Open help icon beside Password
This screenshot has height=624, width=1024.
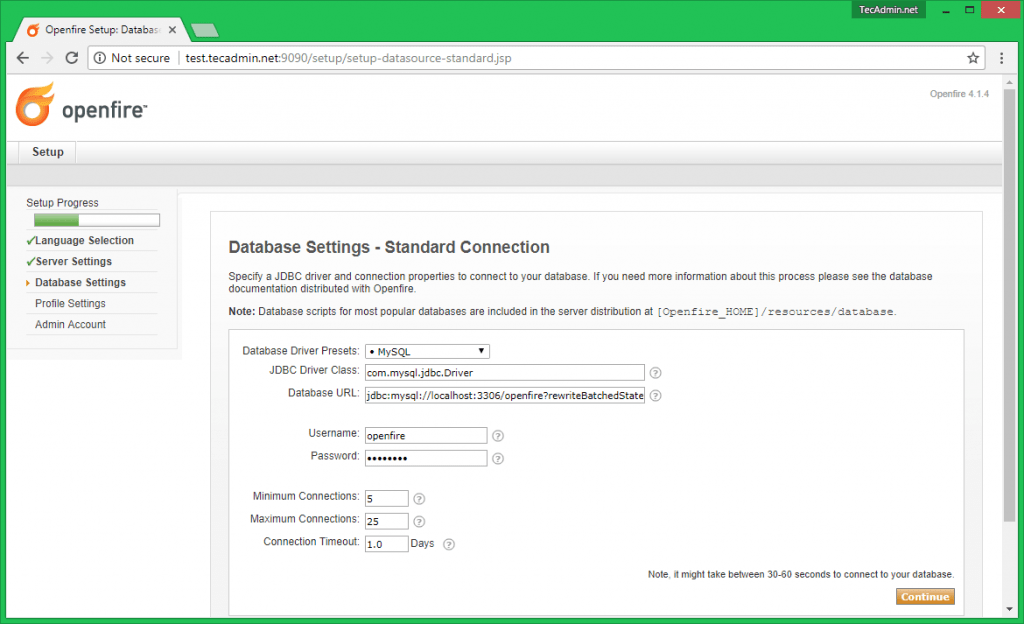498,459
